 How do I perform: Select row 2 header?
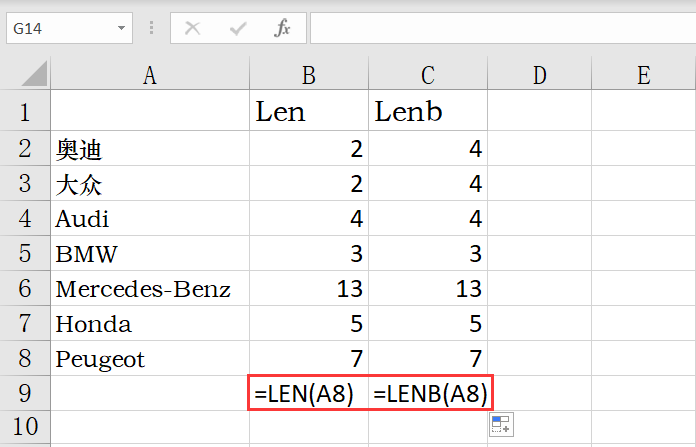click(x=25, y=148)
